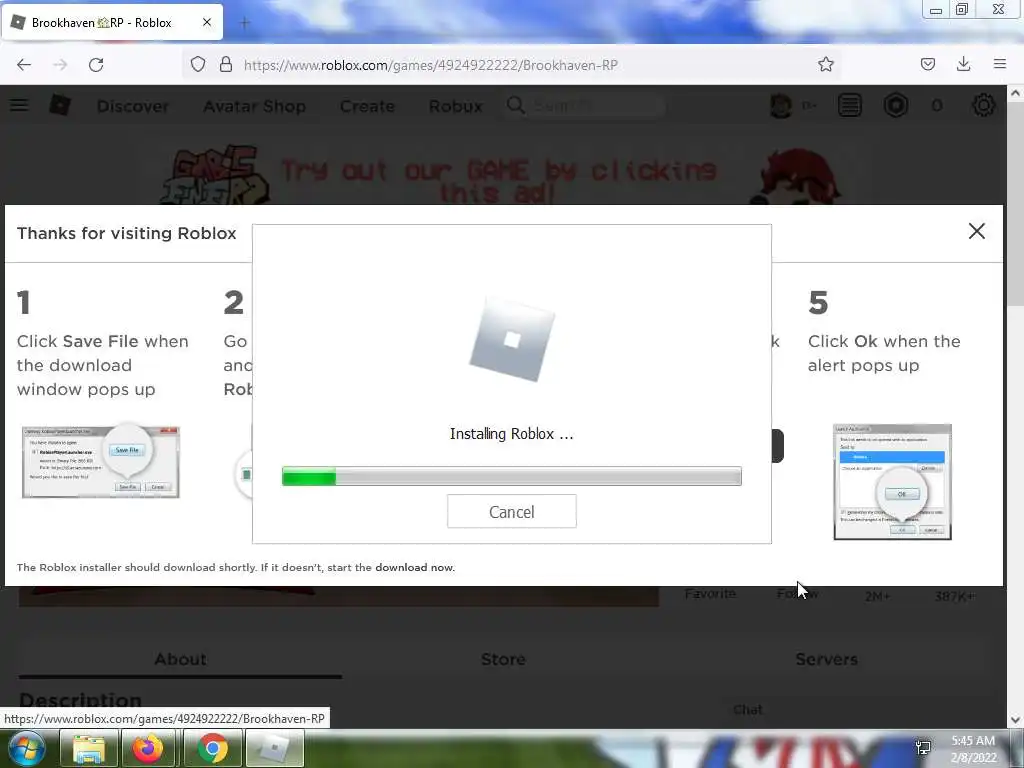Open the Chat panel

point(748,709)
